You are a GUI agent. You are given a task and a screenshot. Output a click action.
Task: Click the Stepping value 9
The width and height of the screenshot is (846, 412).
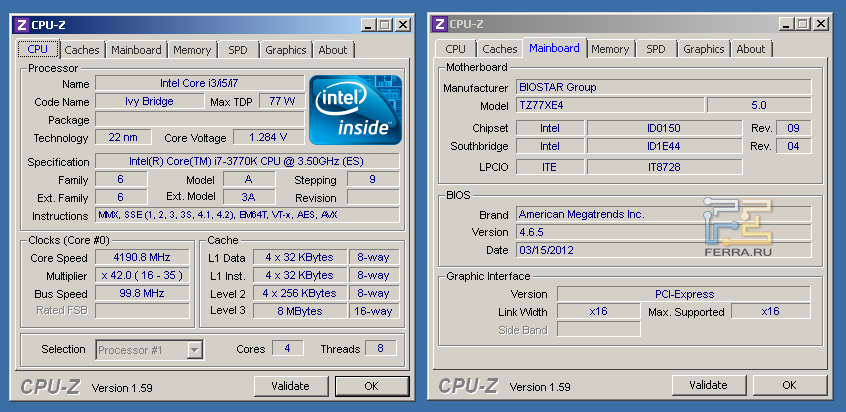373,179
